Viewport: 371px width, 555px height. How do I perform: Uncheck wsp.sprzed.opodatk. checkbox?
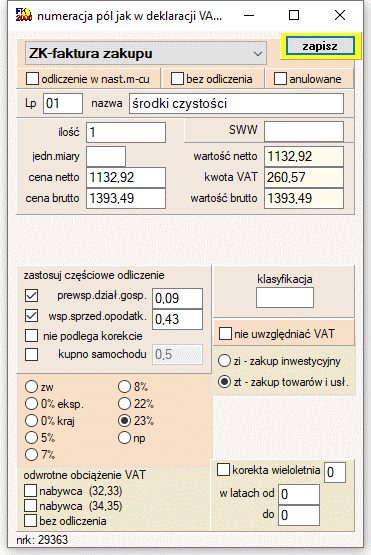[x=32, y=316]
